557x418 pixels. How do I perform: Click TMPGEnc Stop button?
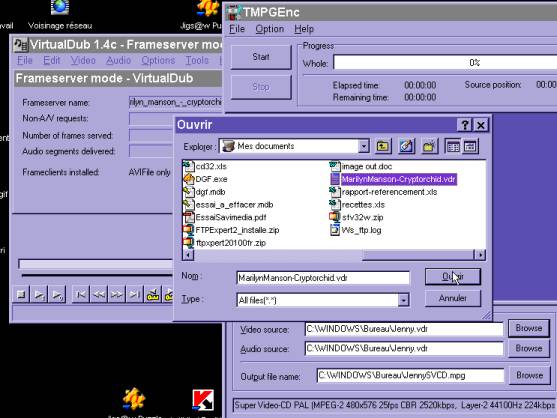(x=261, y=87)
